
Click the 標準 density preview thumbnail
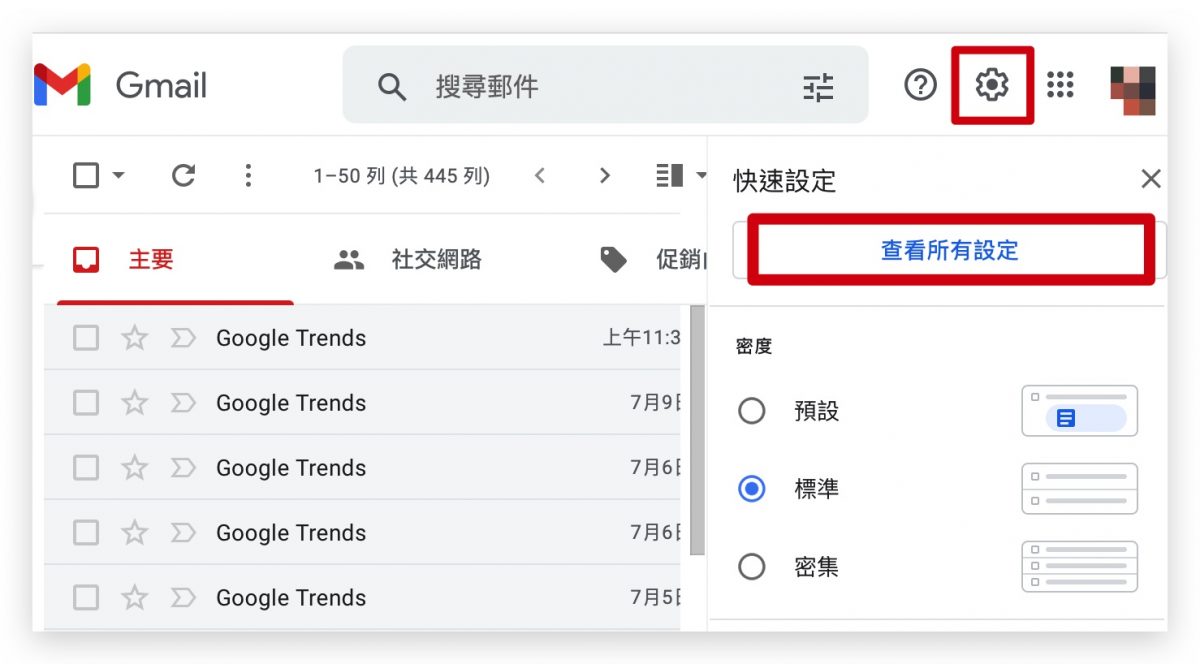[x=1080, y=489]
